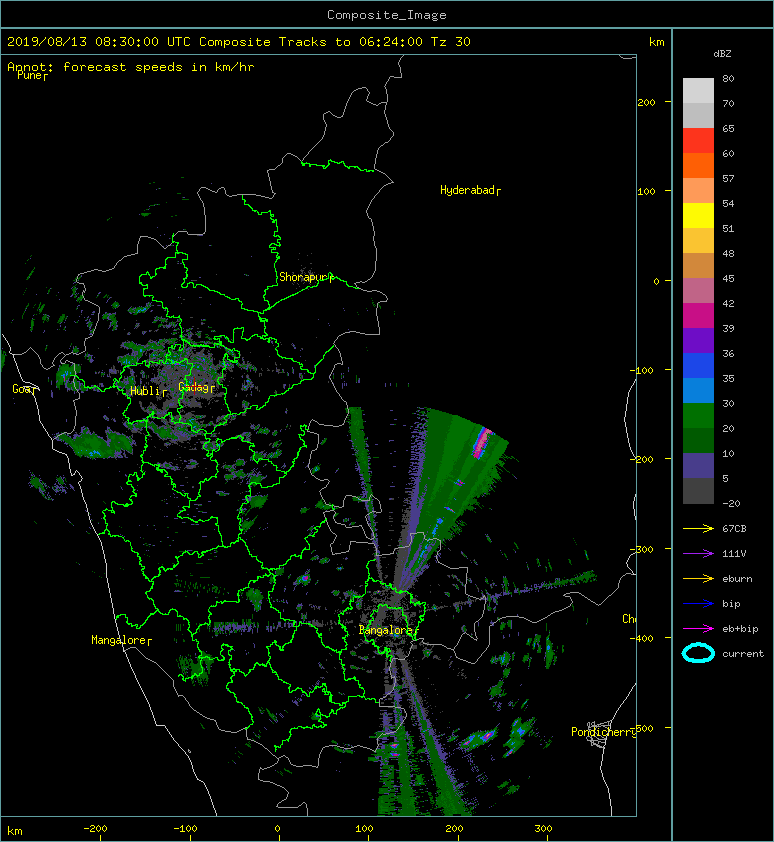Click the 300 mark on the horizontal axis
This screenshot has height=842, width=774.
(x=543, y=829)
